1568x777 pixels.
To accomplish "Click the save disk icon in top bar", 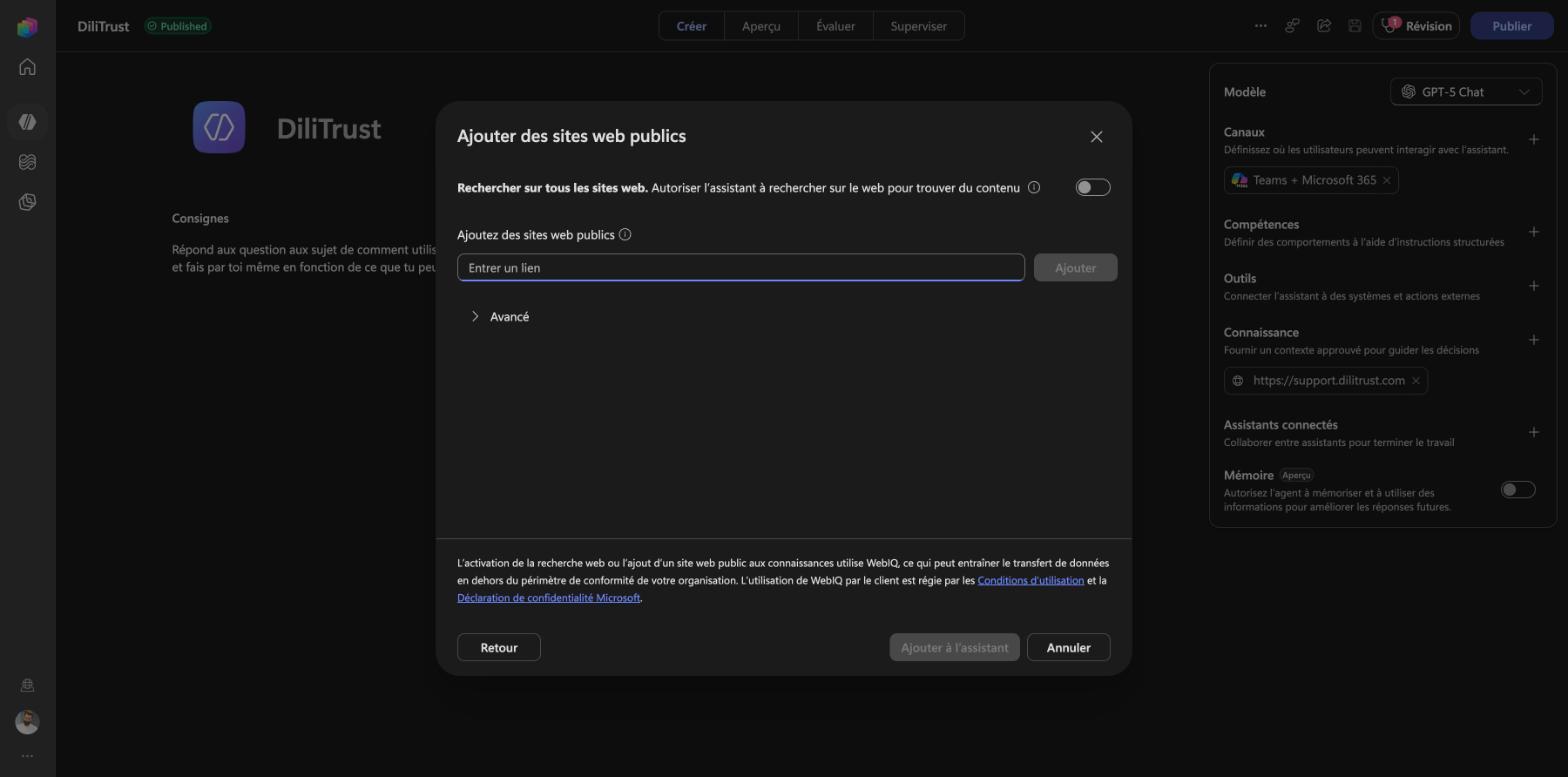I will click(1355, 26).
